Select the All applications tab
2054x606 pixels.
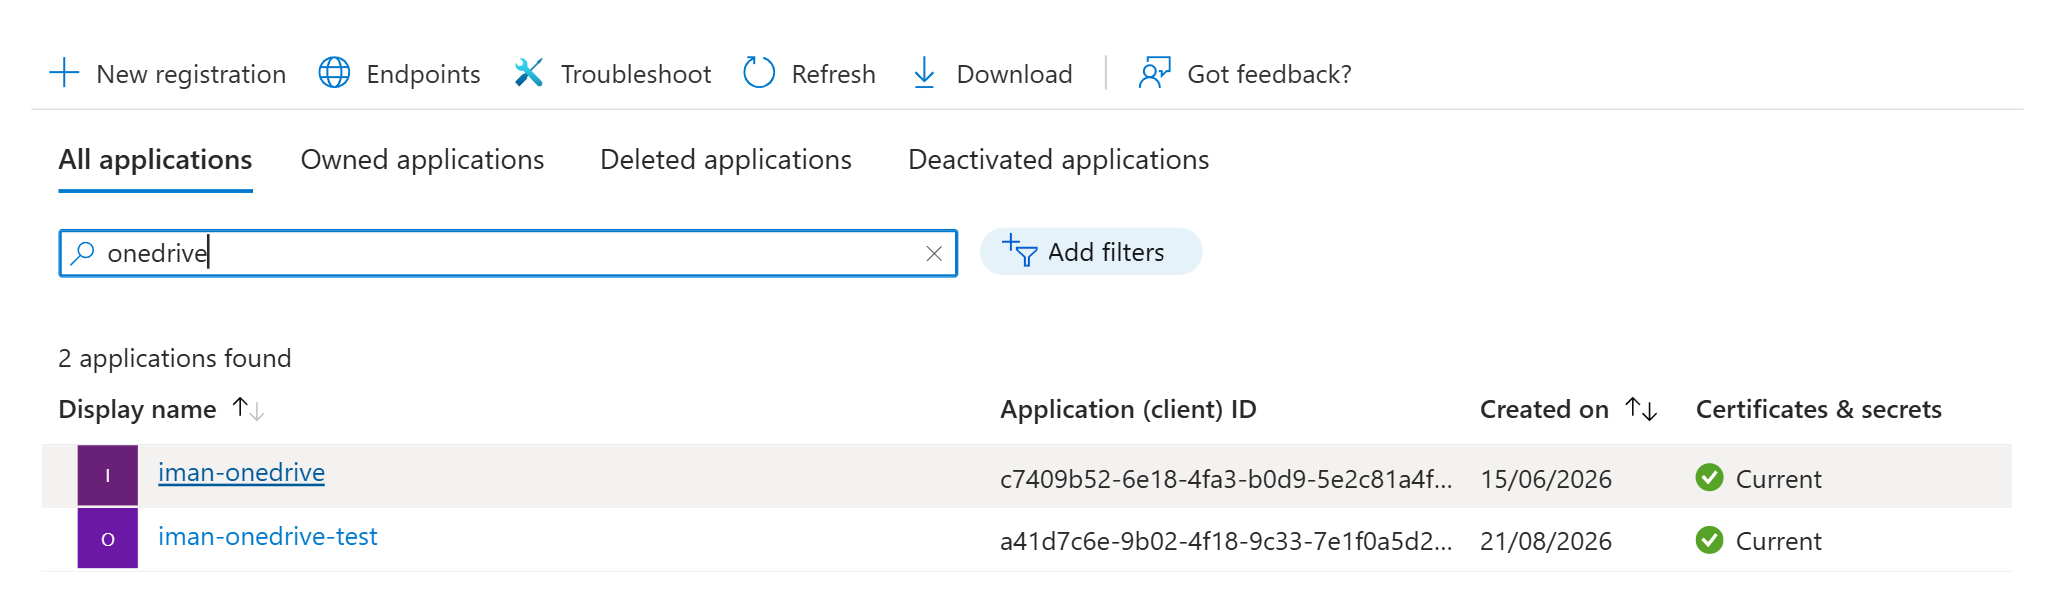click(x=155, y=160)
